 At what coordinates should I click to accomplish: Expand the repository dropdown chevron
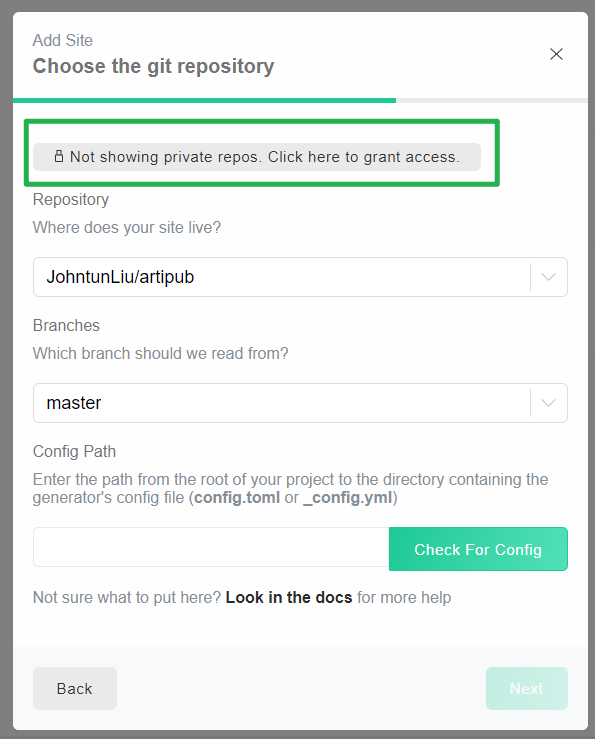coord(548,277)
